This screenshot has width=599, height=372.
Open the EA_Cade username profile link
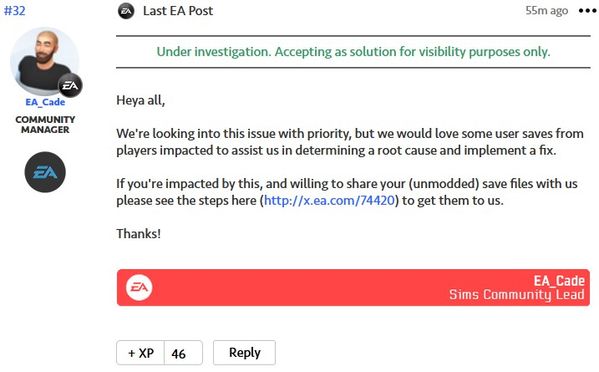pyautogui.click(x=45, y=102)
